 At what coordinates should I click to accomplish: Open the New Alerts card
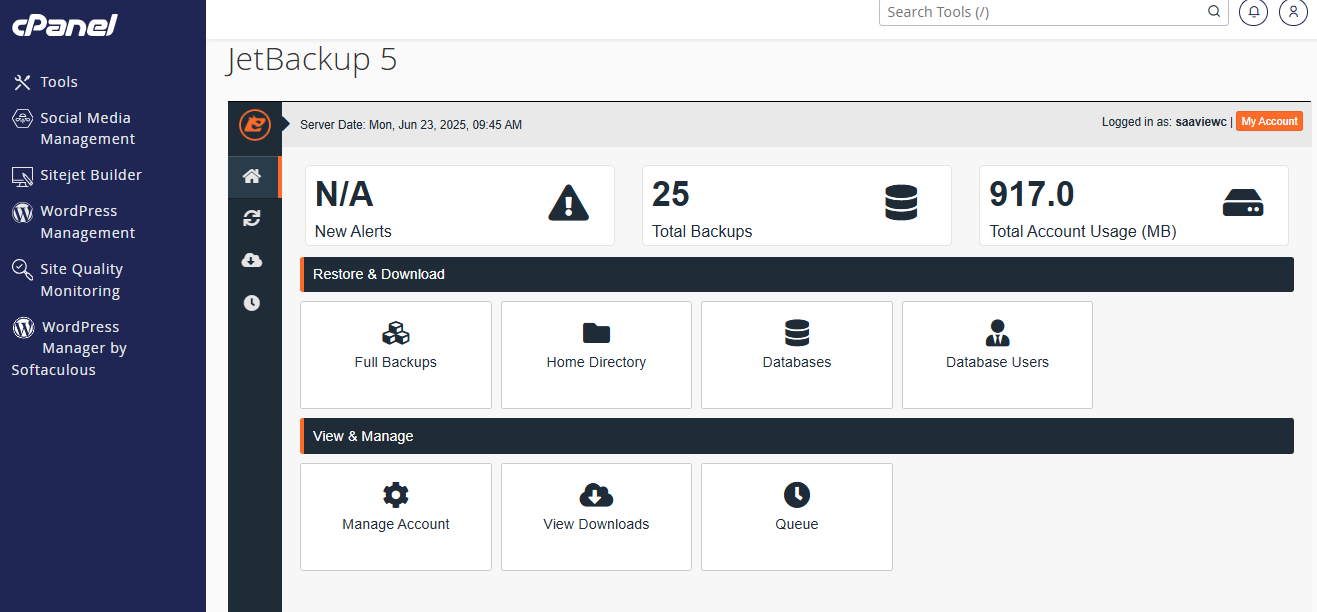point(460,206)
